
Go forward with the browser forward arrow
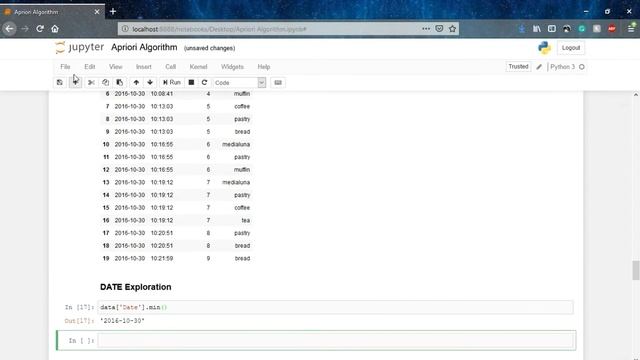point(25,29)
